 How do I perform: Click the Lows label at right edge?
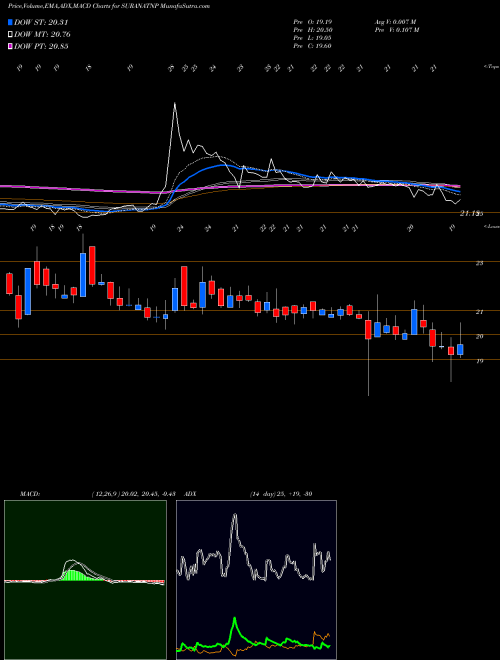point(492,226)
